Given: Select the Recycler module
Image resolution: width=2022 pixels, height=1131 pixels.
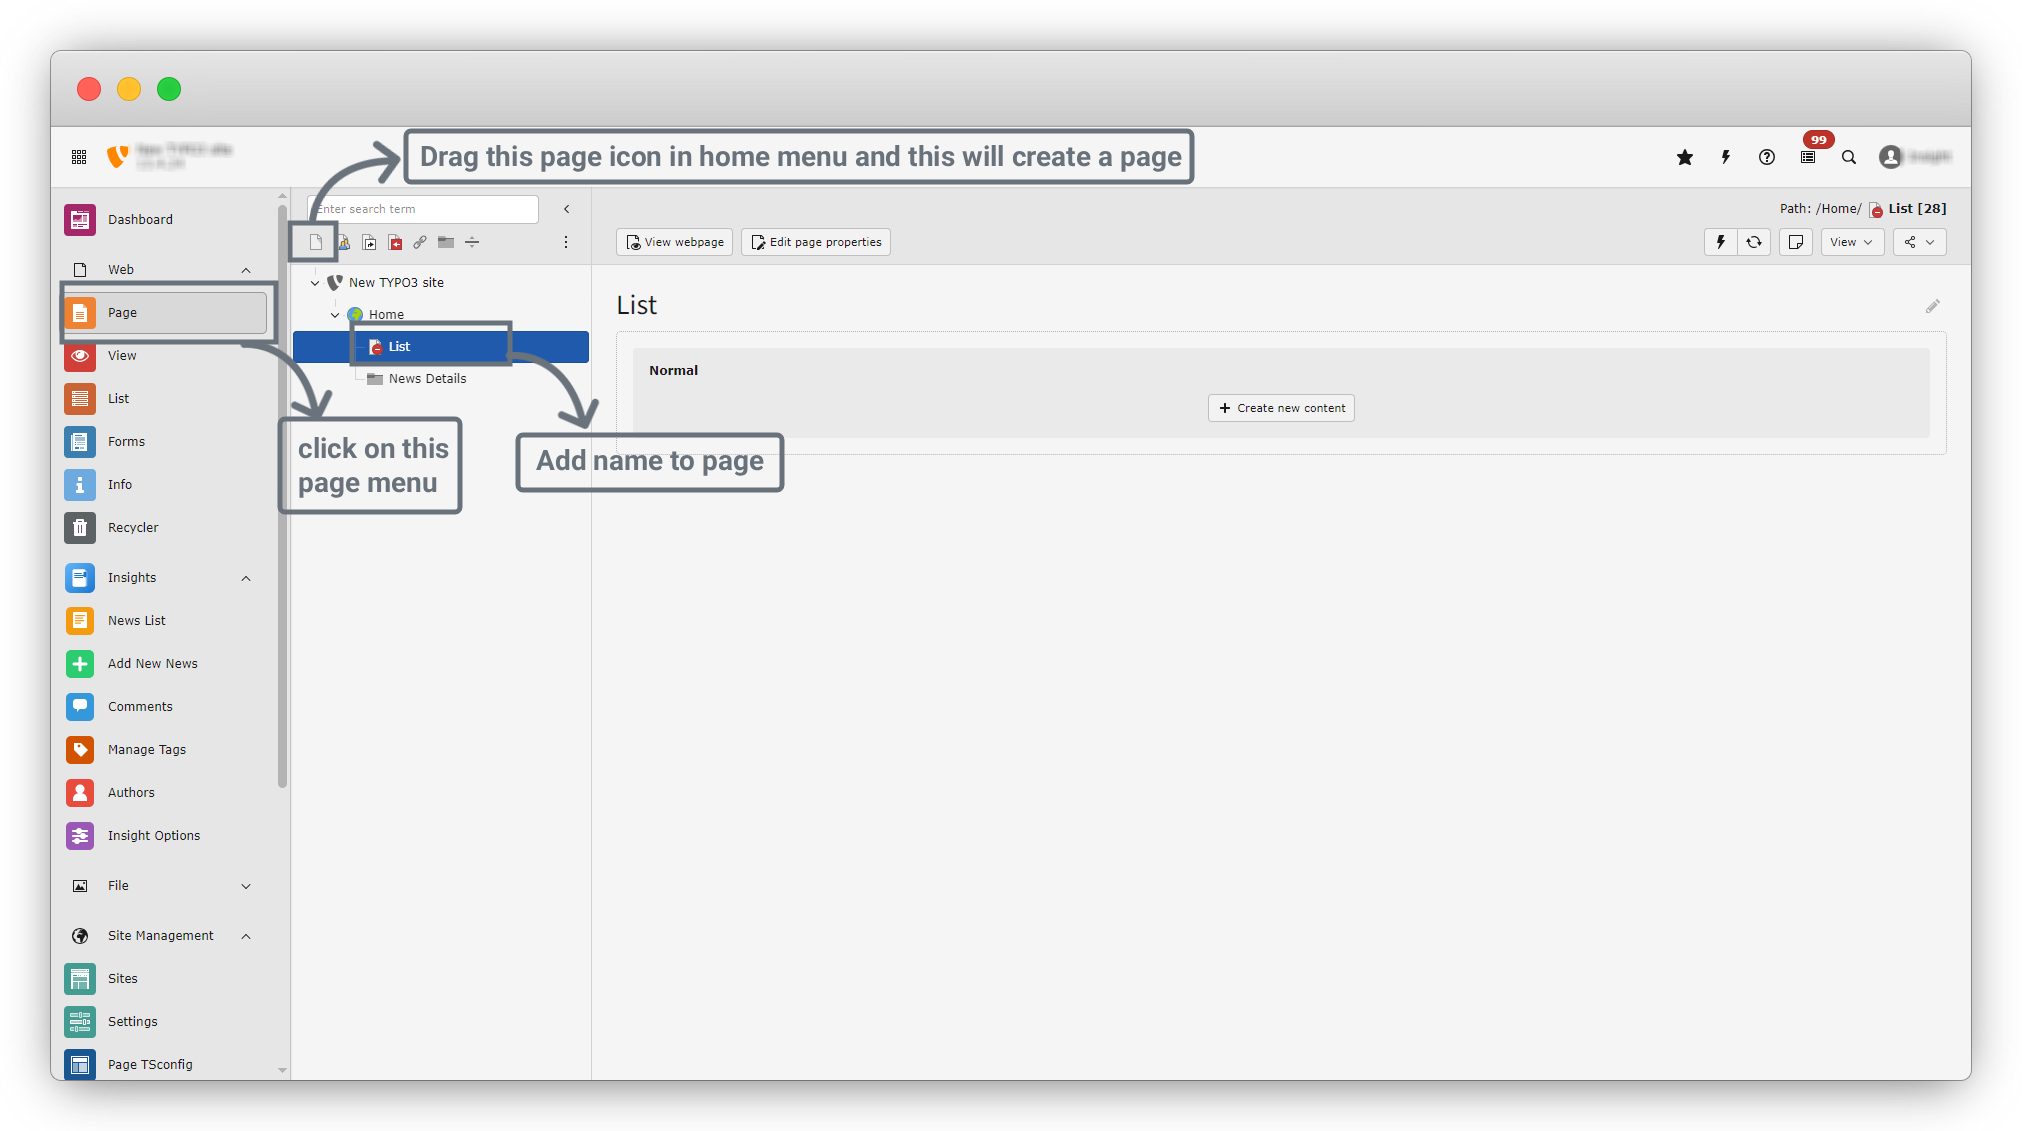Looking at the screenshot, I should pyautogui.click(x=133, y=528).
